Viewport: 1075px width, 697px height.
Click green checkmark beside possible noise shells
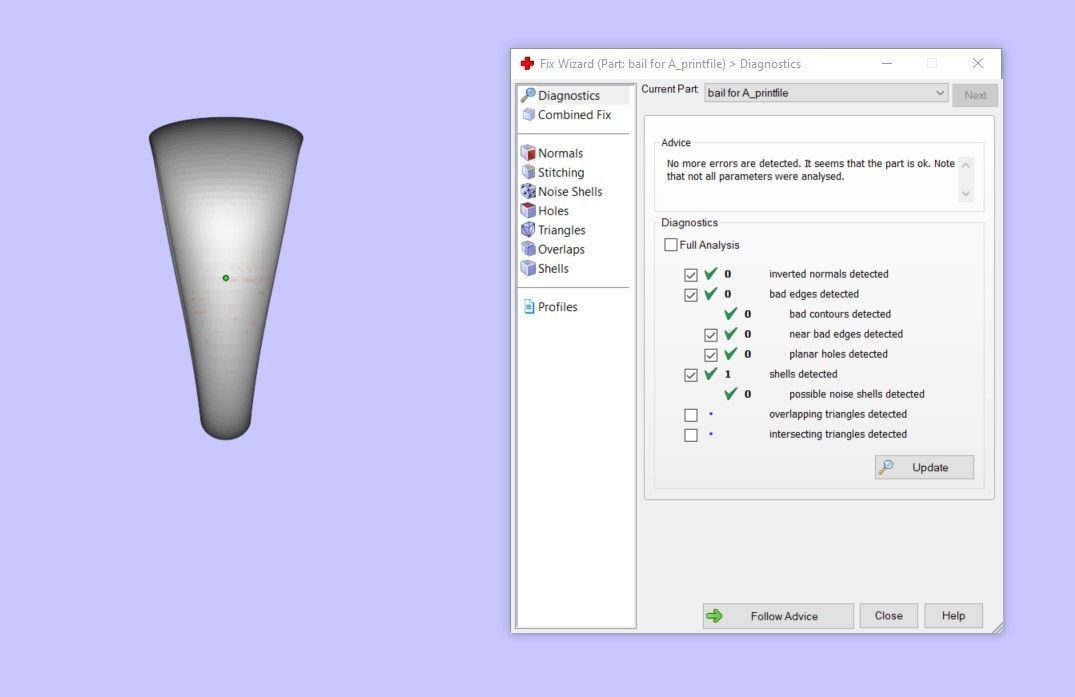click(730, 393)
